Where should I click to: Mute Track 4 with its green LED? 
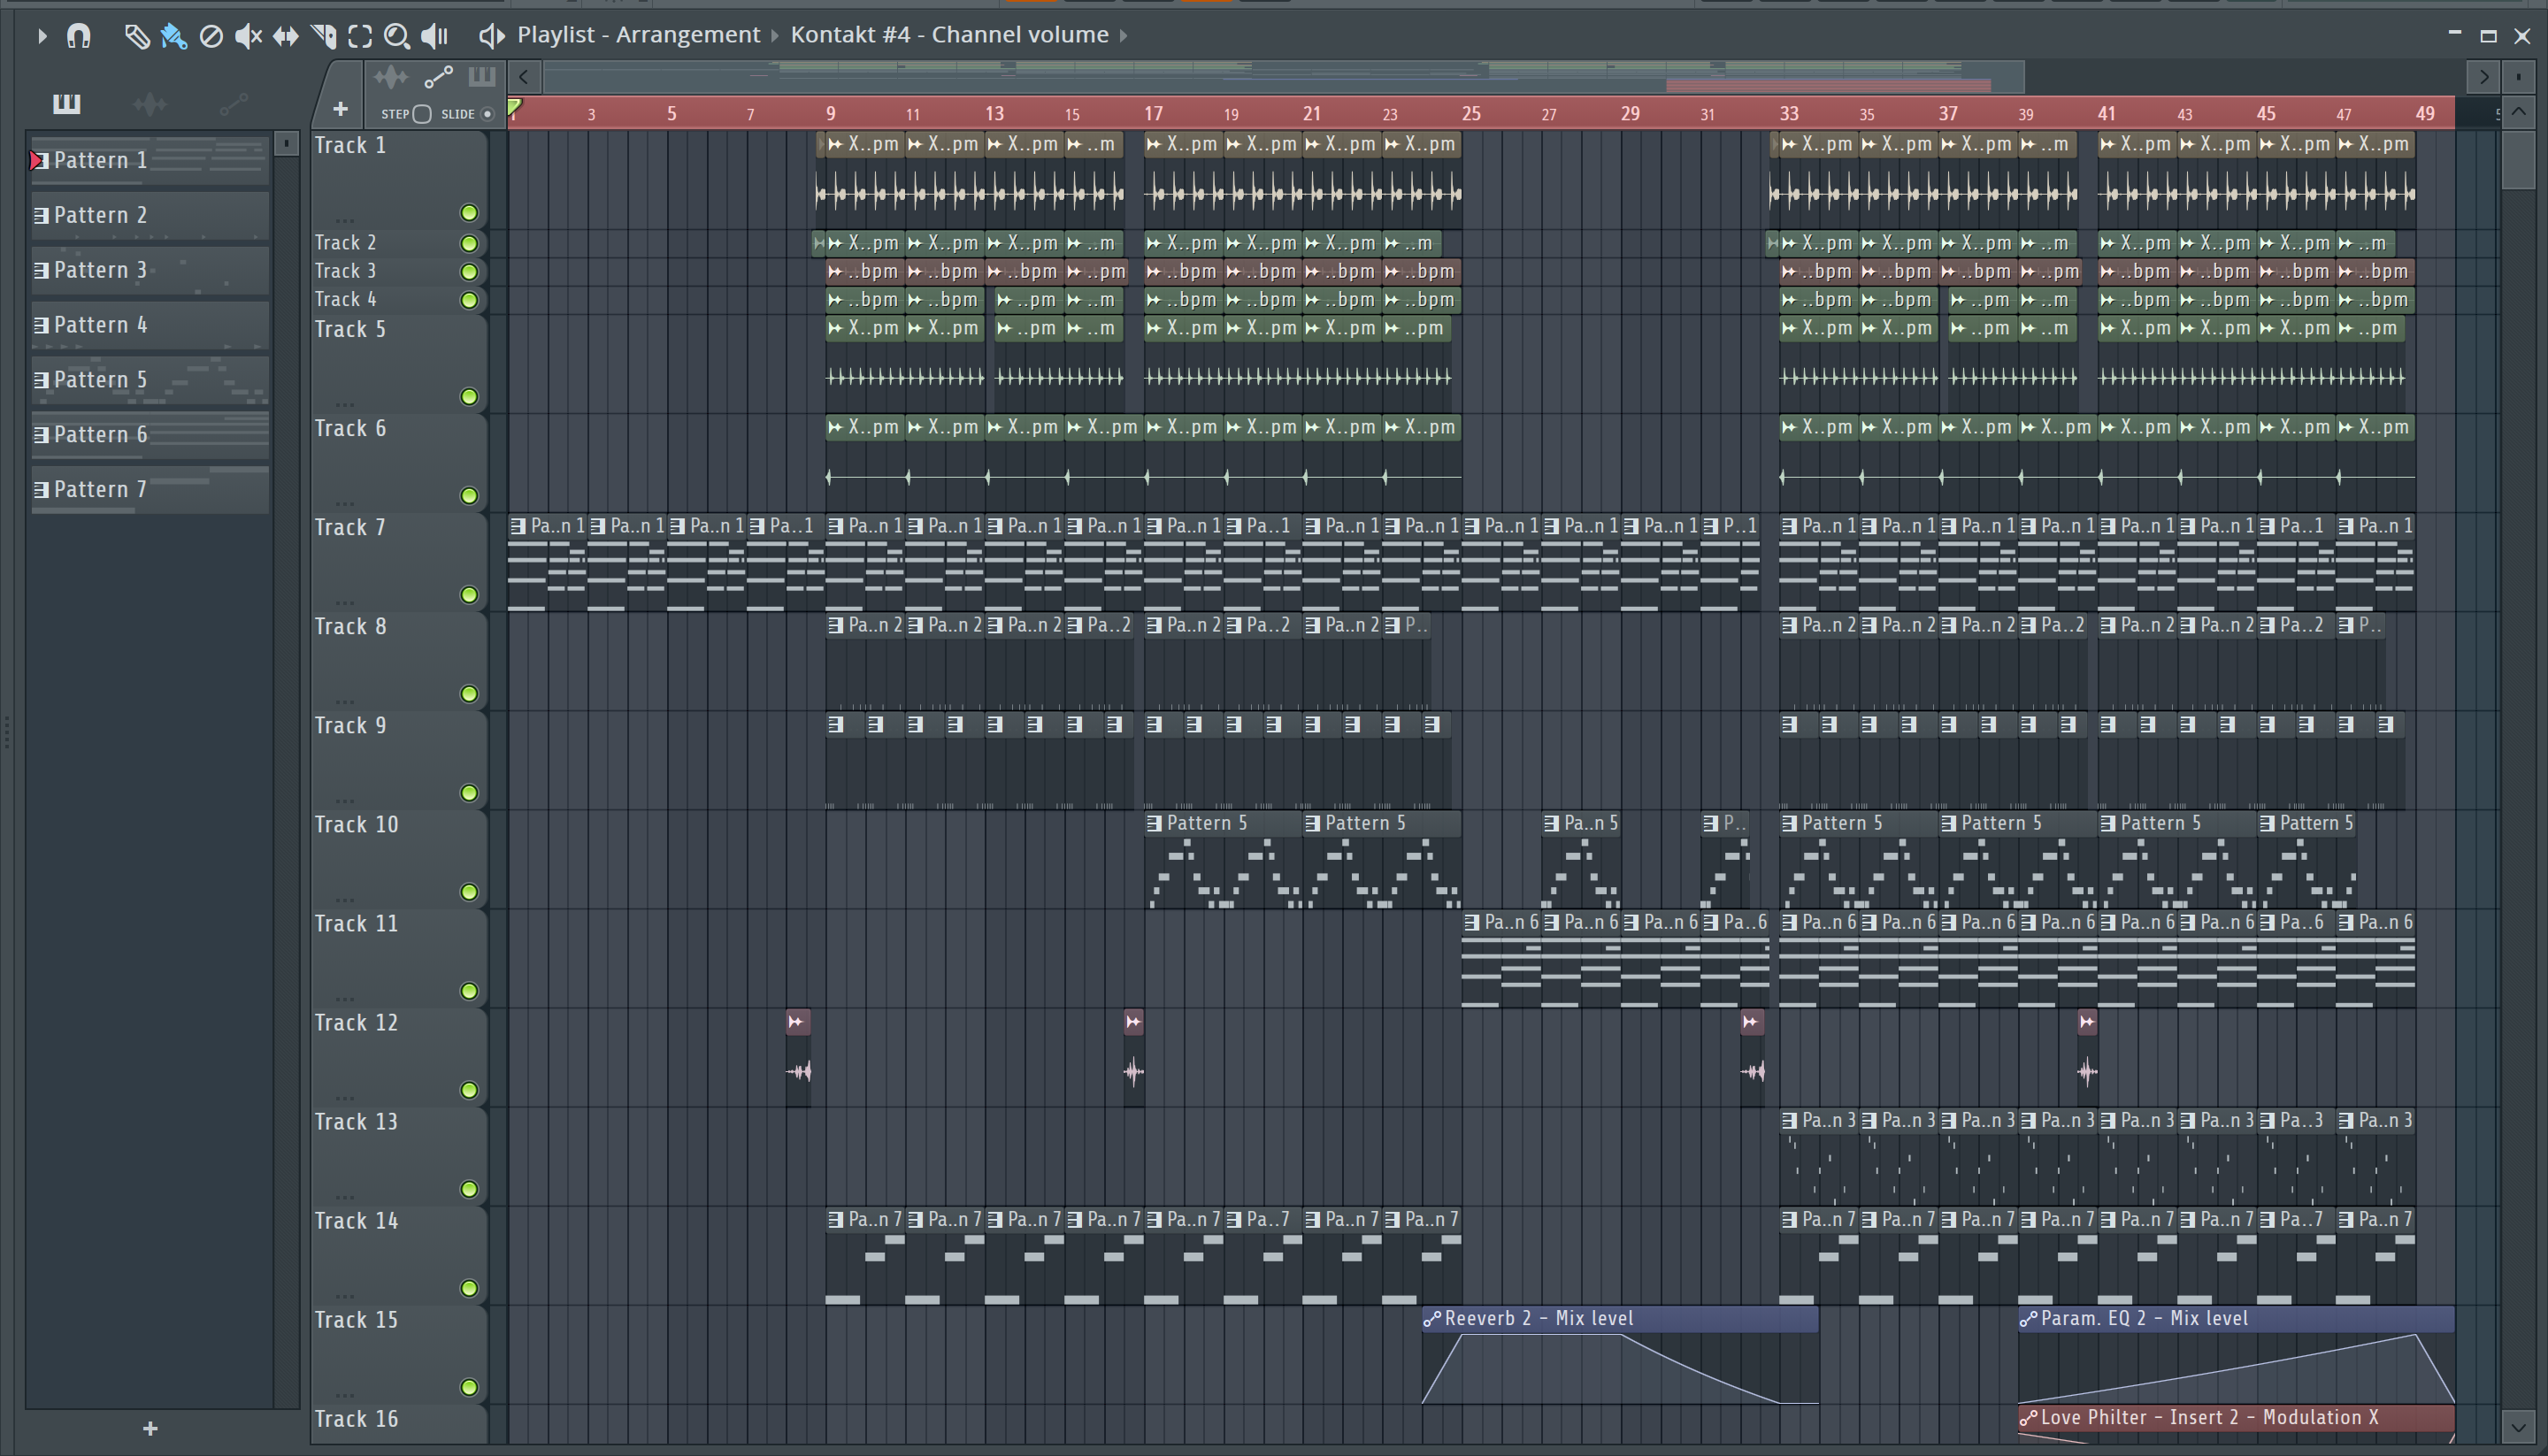click(469, 300)
